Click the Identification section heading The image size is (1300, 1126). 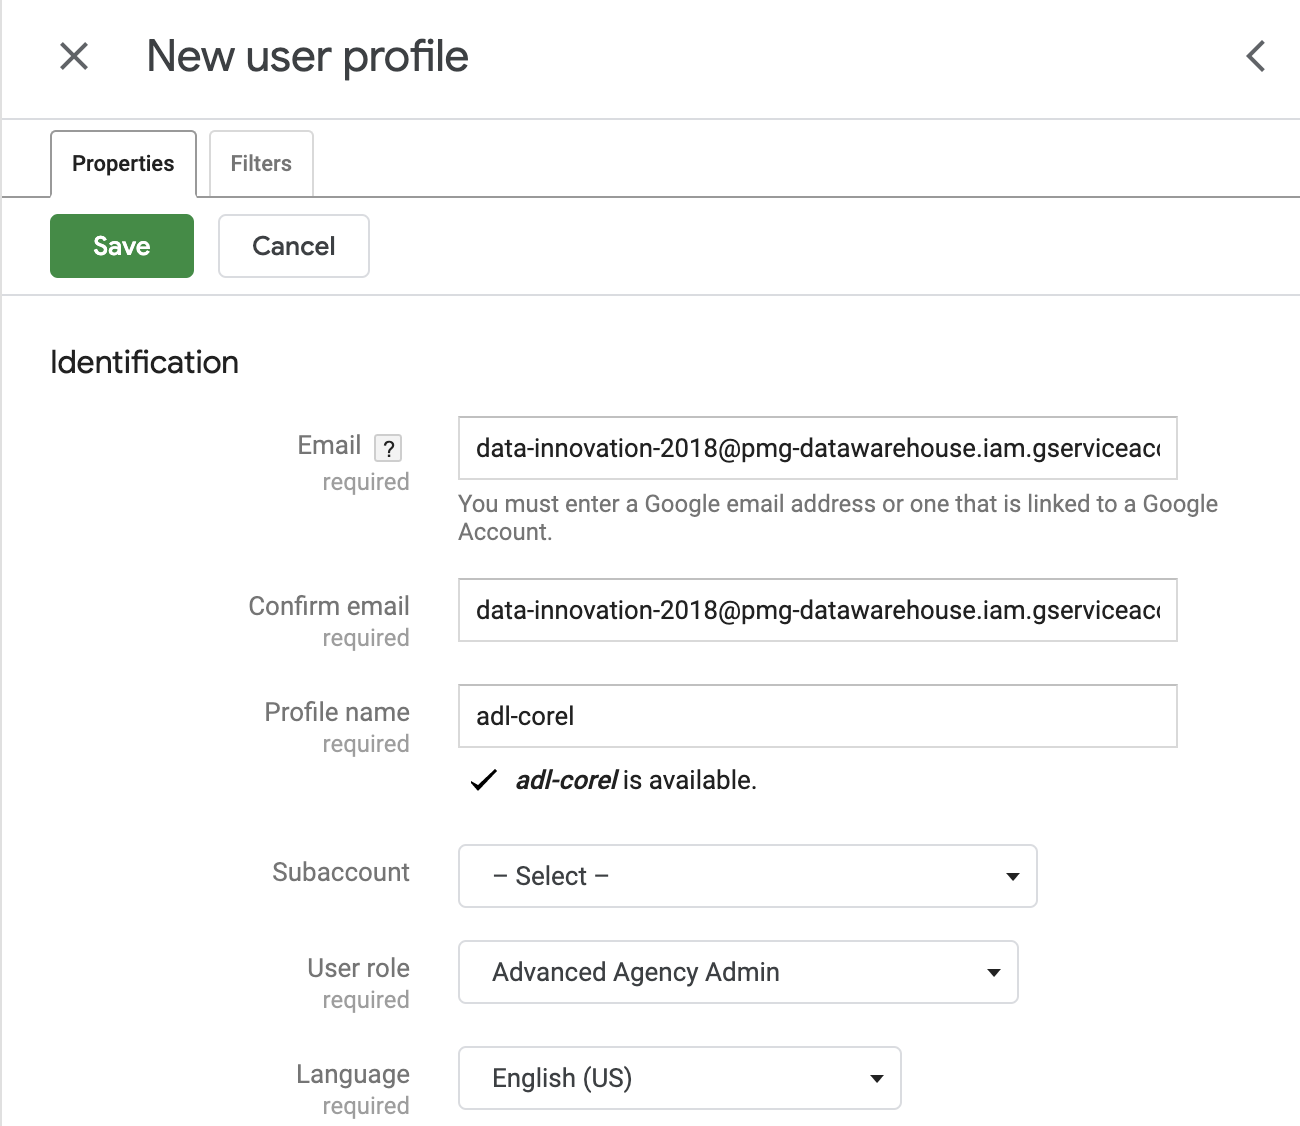(x=144, y=362)
